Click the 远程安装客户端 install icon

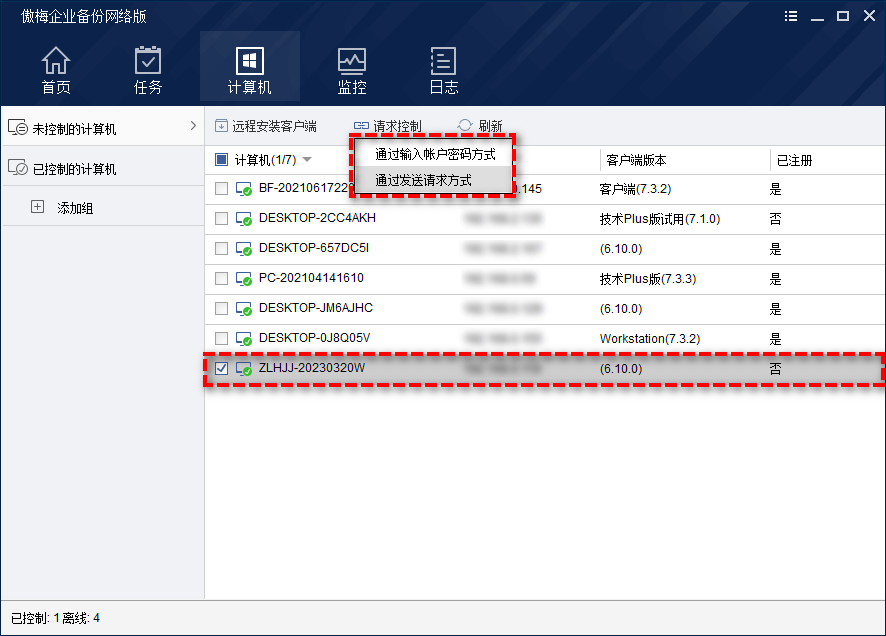click(x=222, y=126)
